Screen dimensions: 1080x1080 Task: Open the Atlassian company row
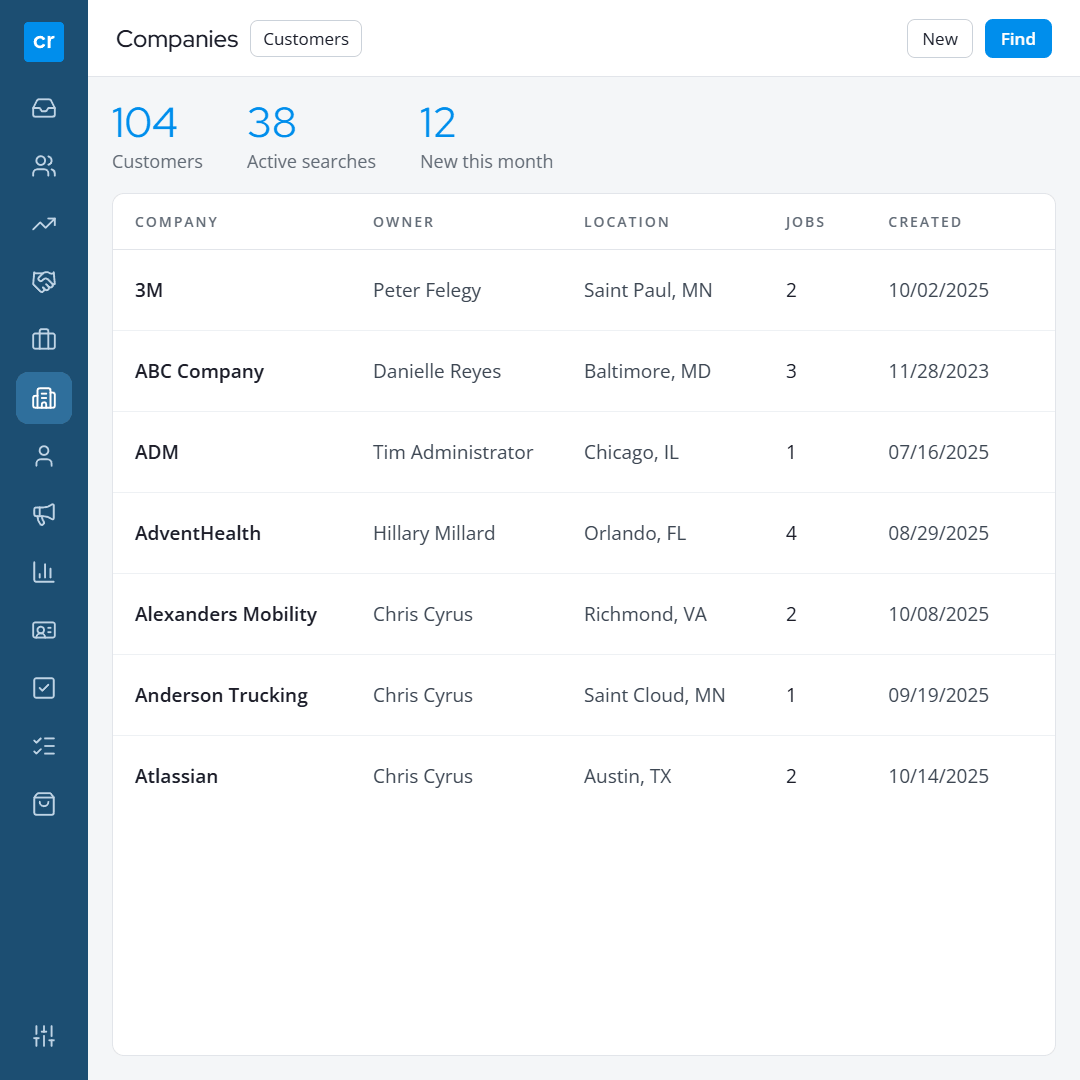(x=584, y=776)
